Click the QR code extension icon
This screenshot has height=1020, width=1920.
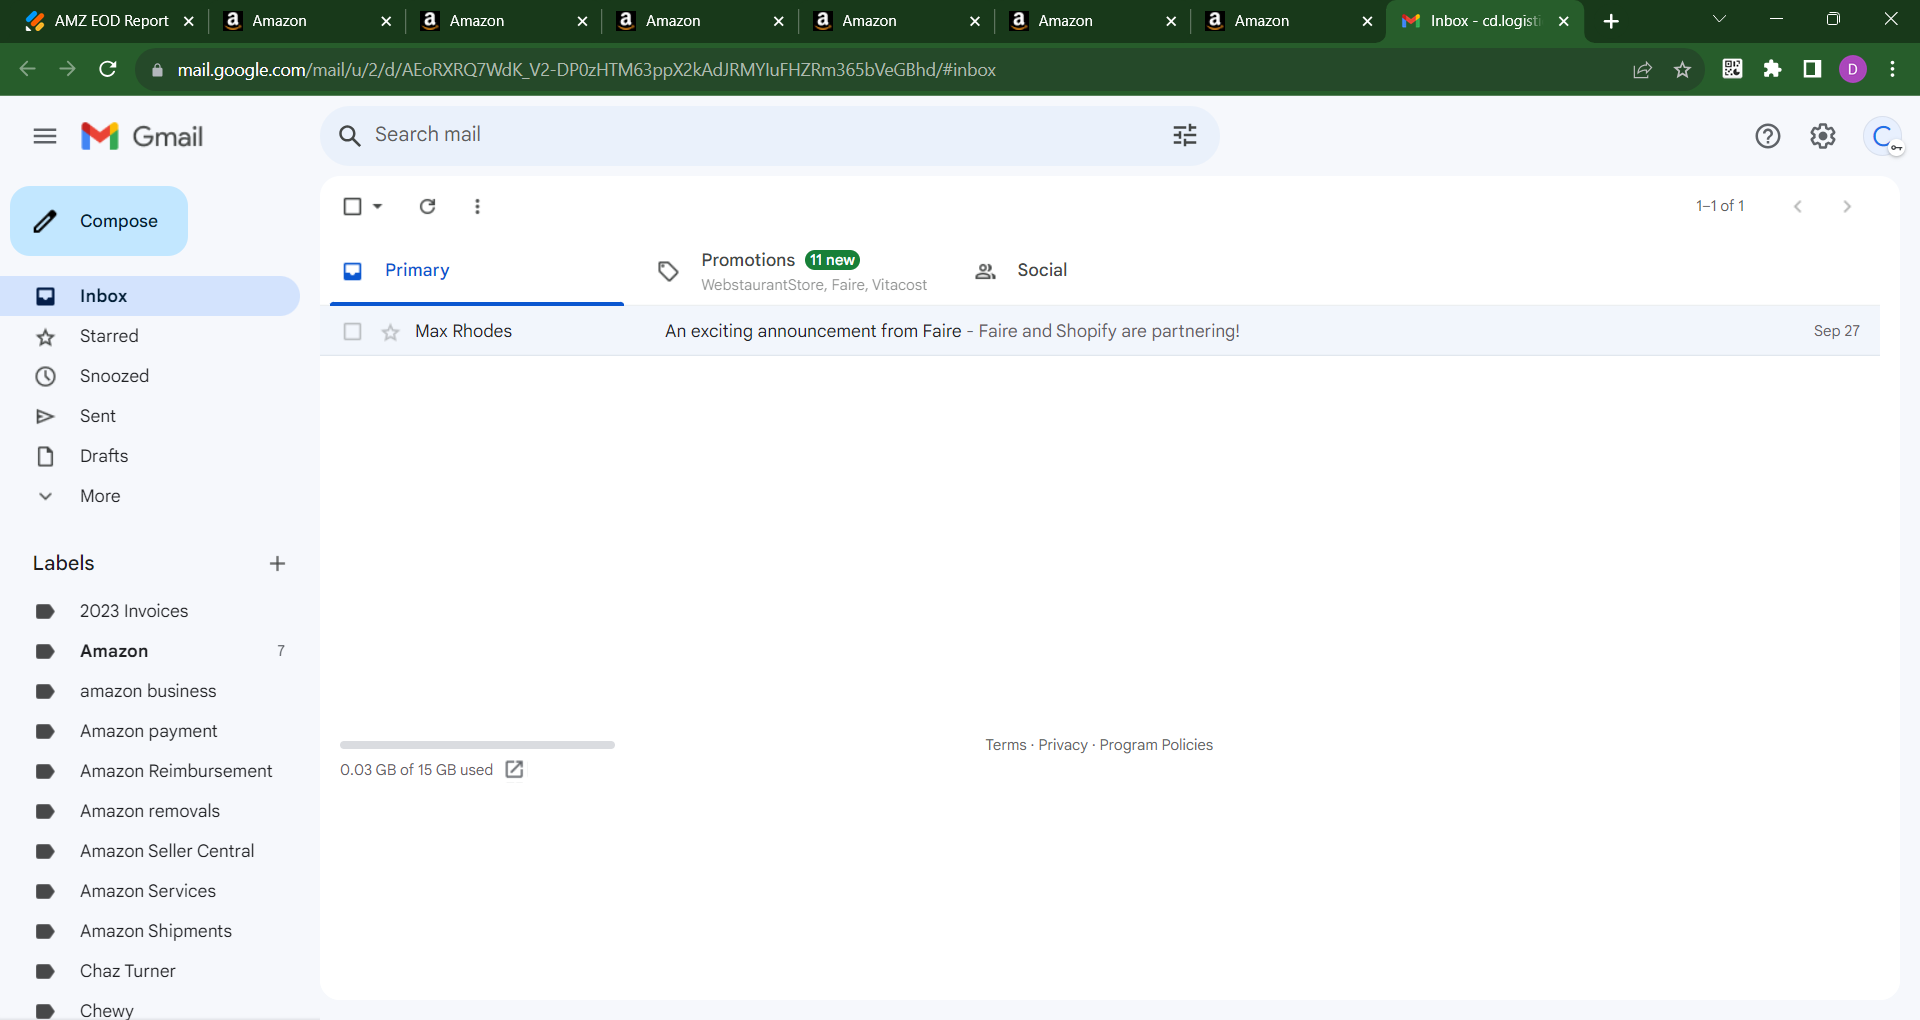pos(1732,69)
